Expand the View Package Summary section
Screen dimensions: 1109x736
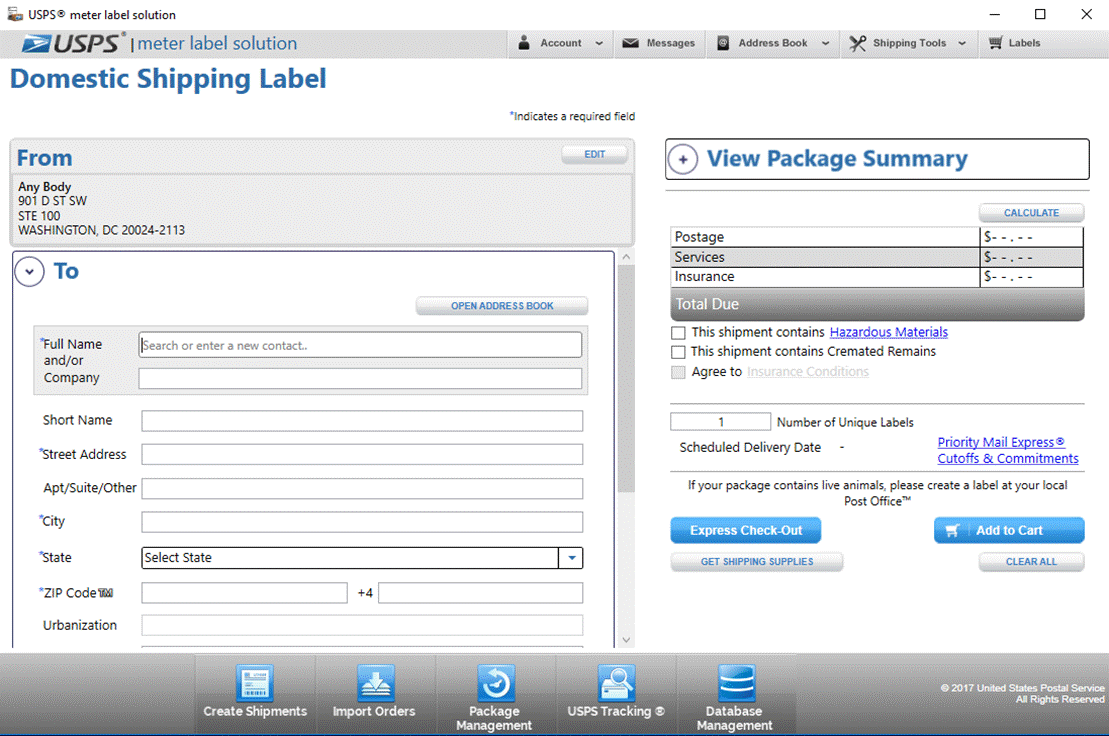click(x=683, y=159)
